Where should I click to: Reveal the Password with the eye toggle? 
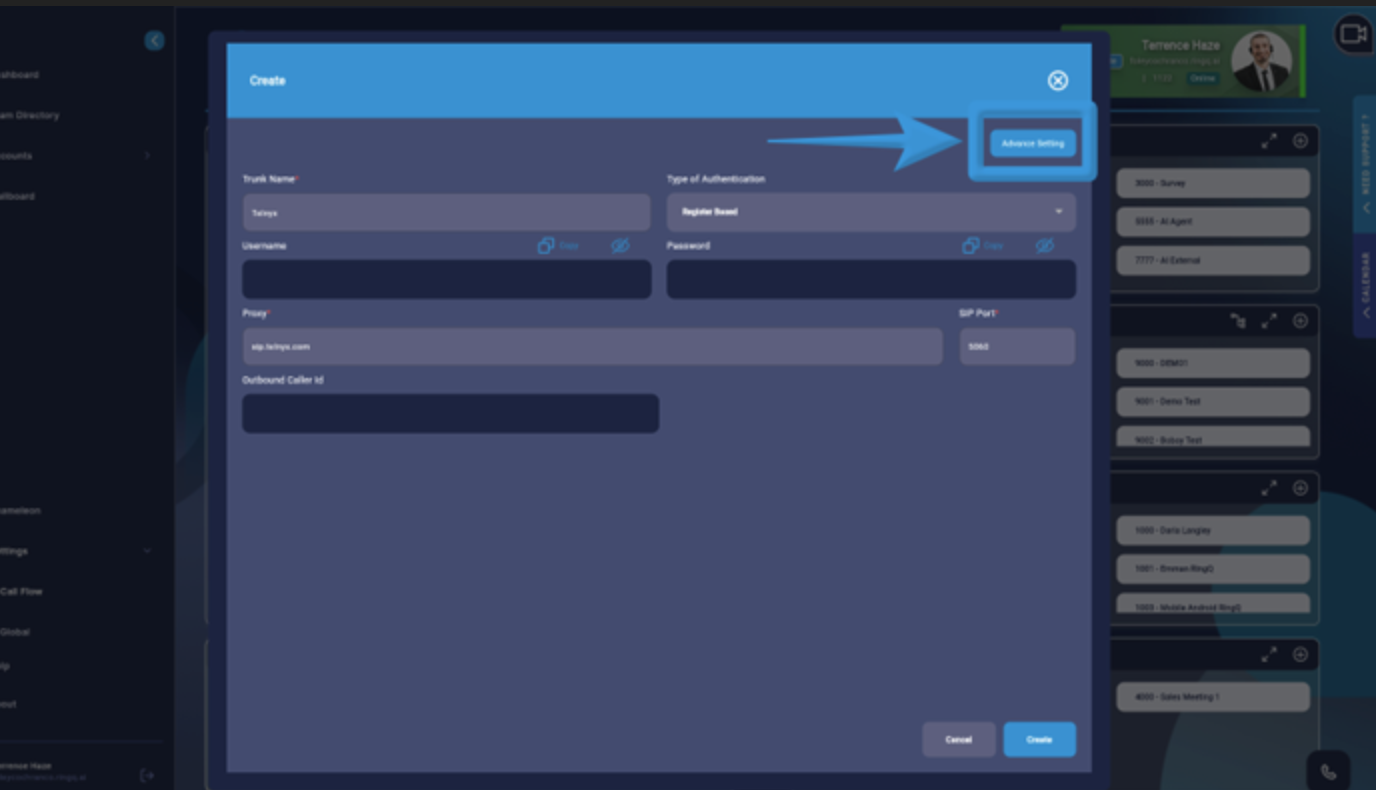point(1044,245)
